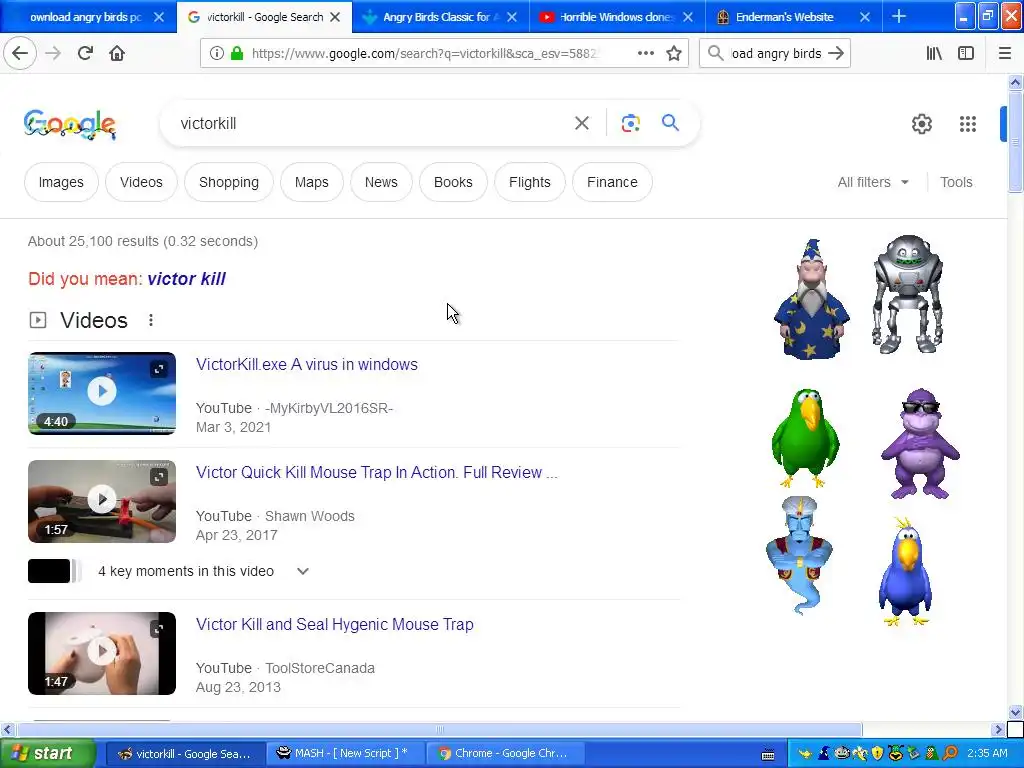
Task: Play the 4:40 VictorKill.exe video thumbnail
Action: (102, 393)
